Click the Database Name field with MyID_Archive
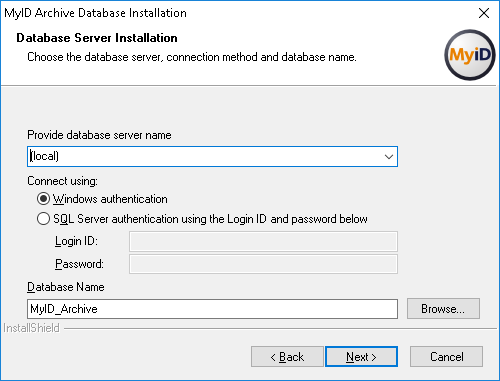Screen dimensions: 500x381 pos(212,309)
